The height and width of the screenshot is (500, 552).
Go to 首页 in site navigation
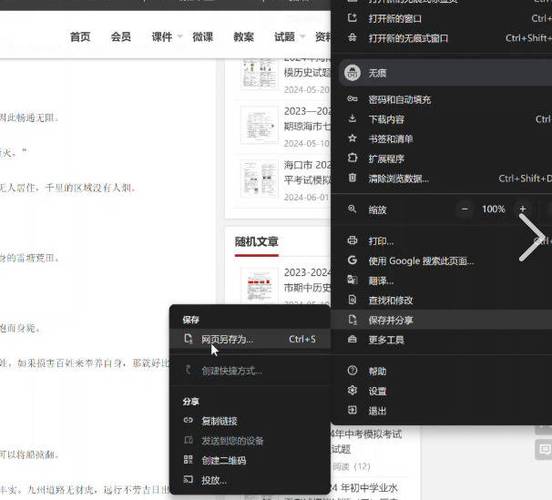[x=80, y=37]
